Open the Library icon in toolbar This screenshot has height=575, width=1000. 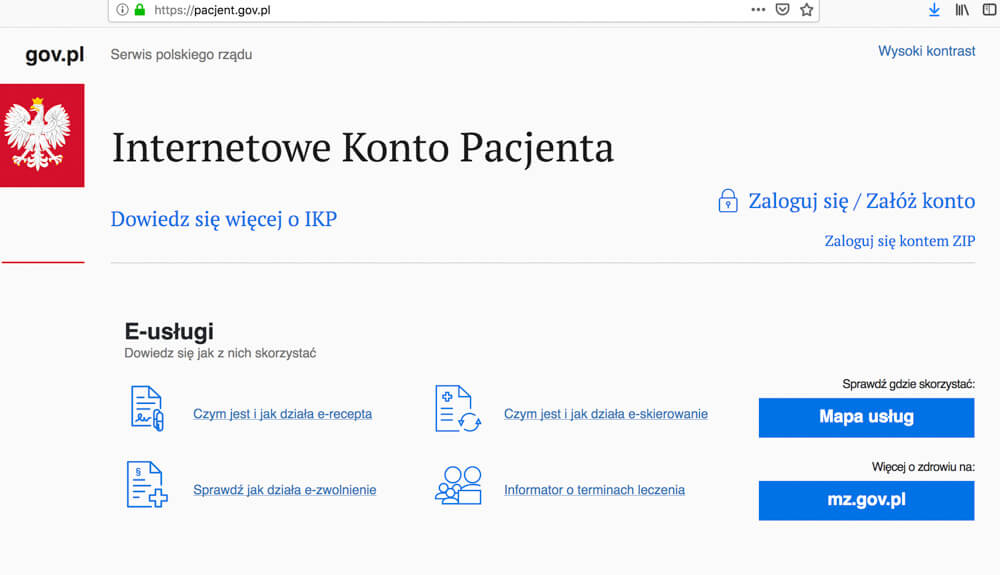click(x=962, y=10)
